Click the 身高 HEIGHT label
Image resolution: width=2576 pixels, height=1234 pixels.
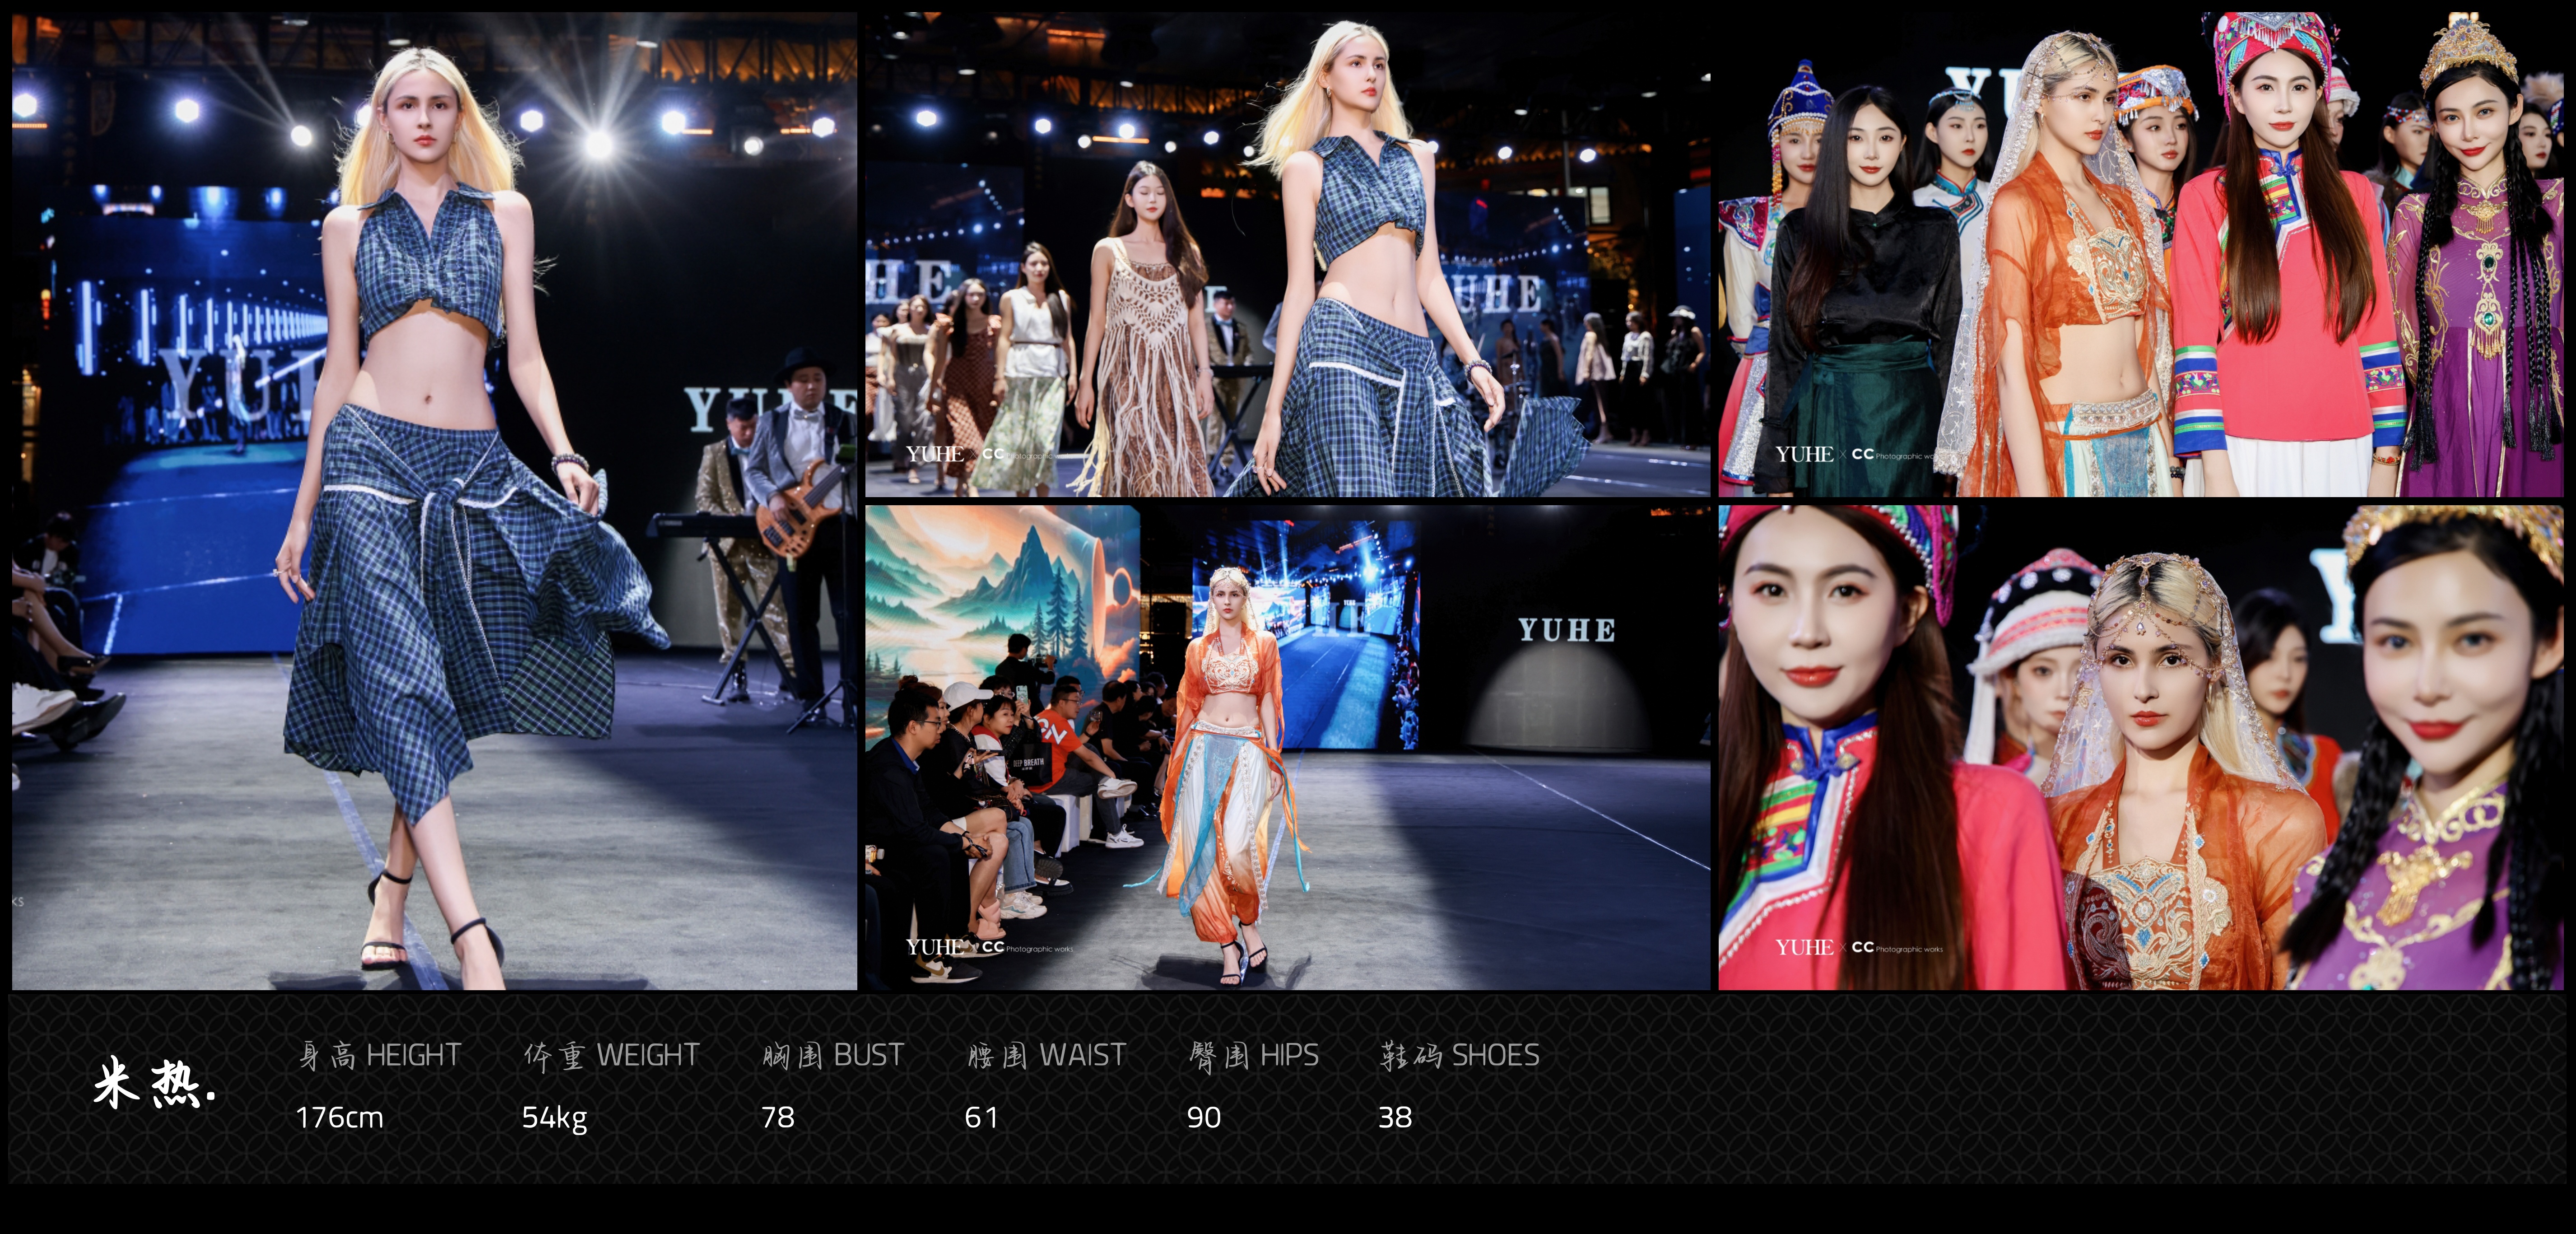pos(380,1055)
